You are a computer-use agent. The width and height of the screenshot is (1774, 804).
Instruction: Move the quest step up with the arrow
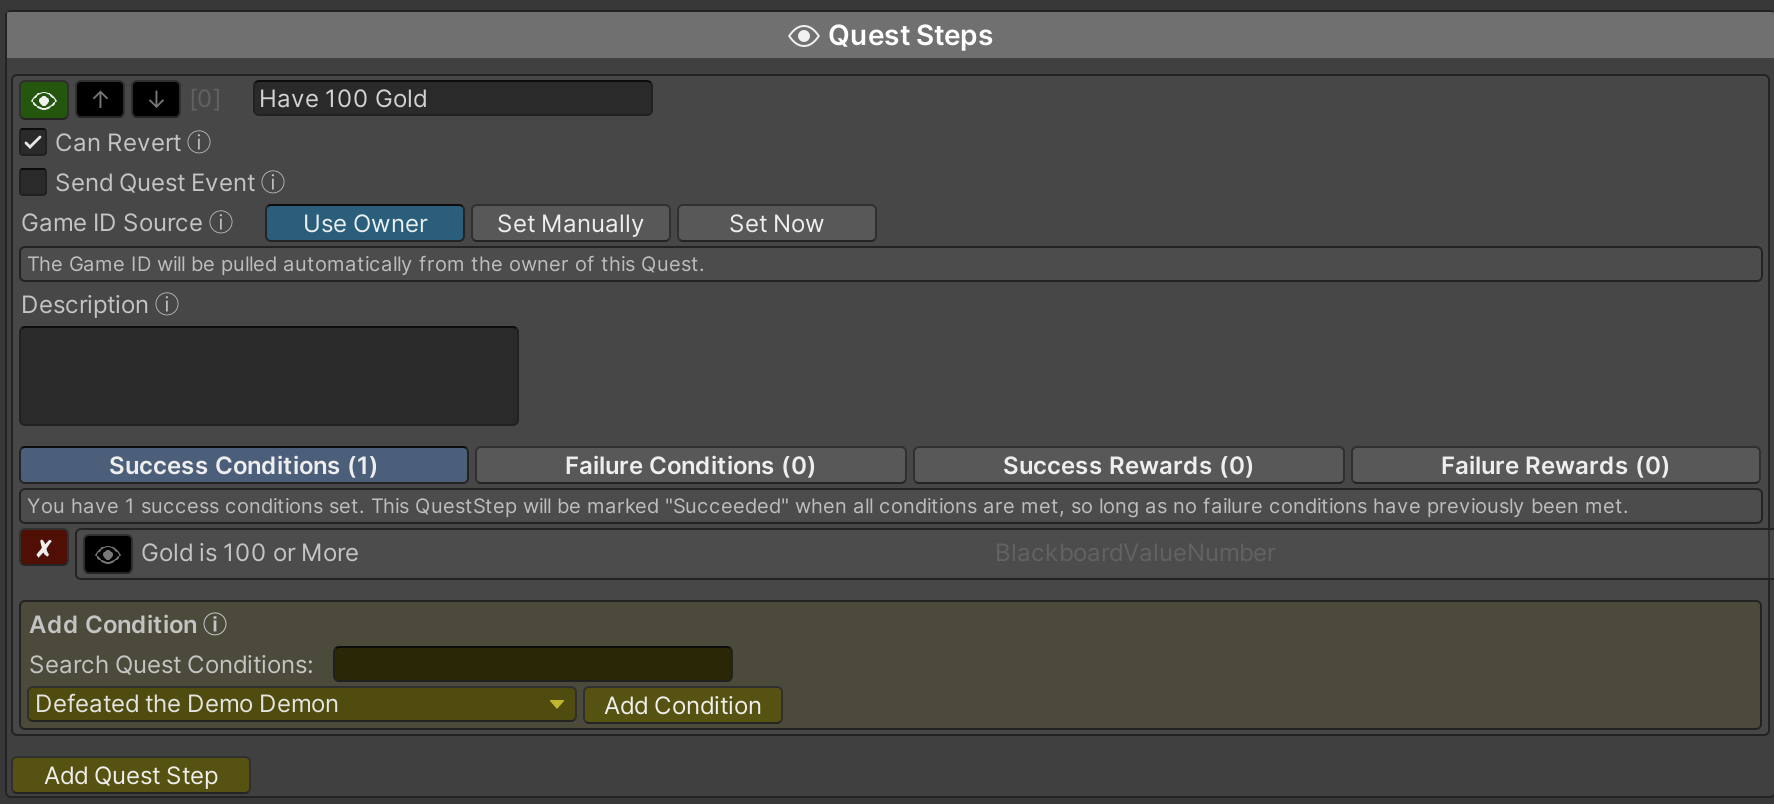click(100, 100)
